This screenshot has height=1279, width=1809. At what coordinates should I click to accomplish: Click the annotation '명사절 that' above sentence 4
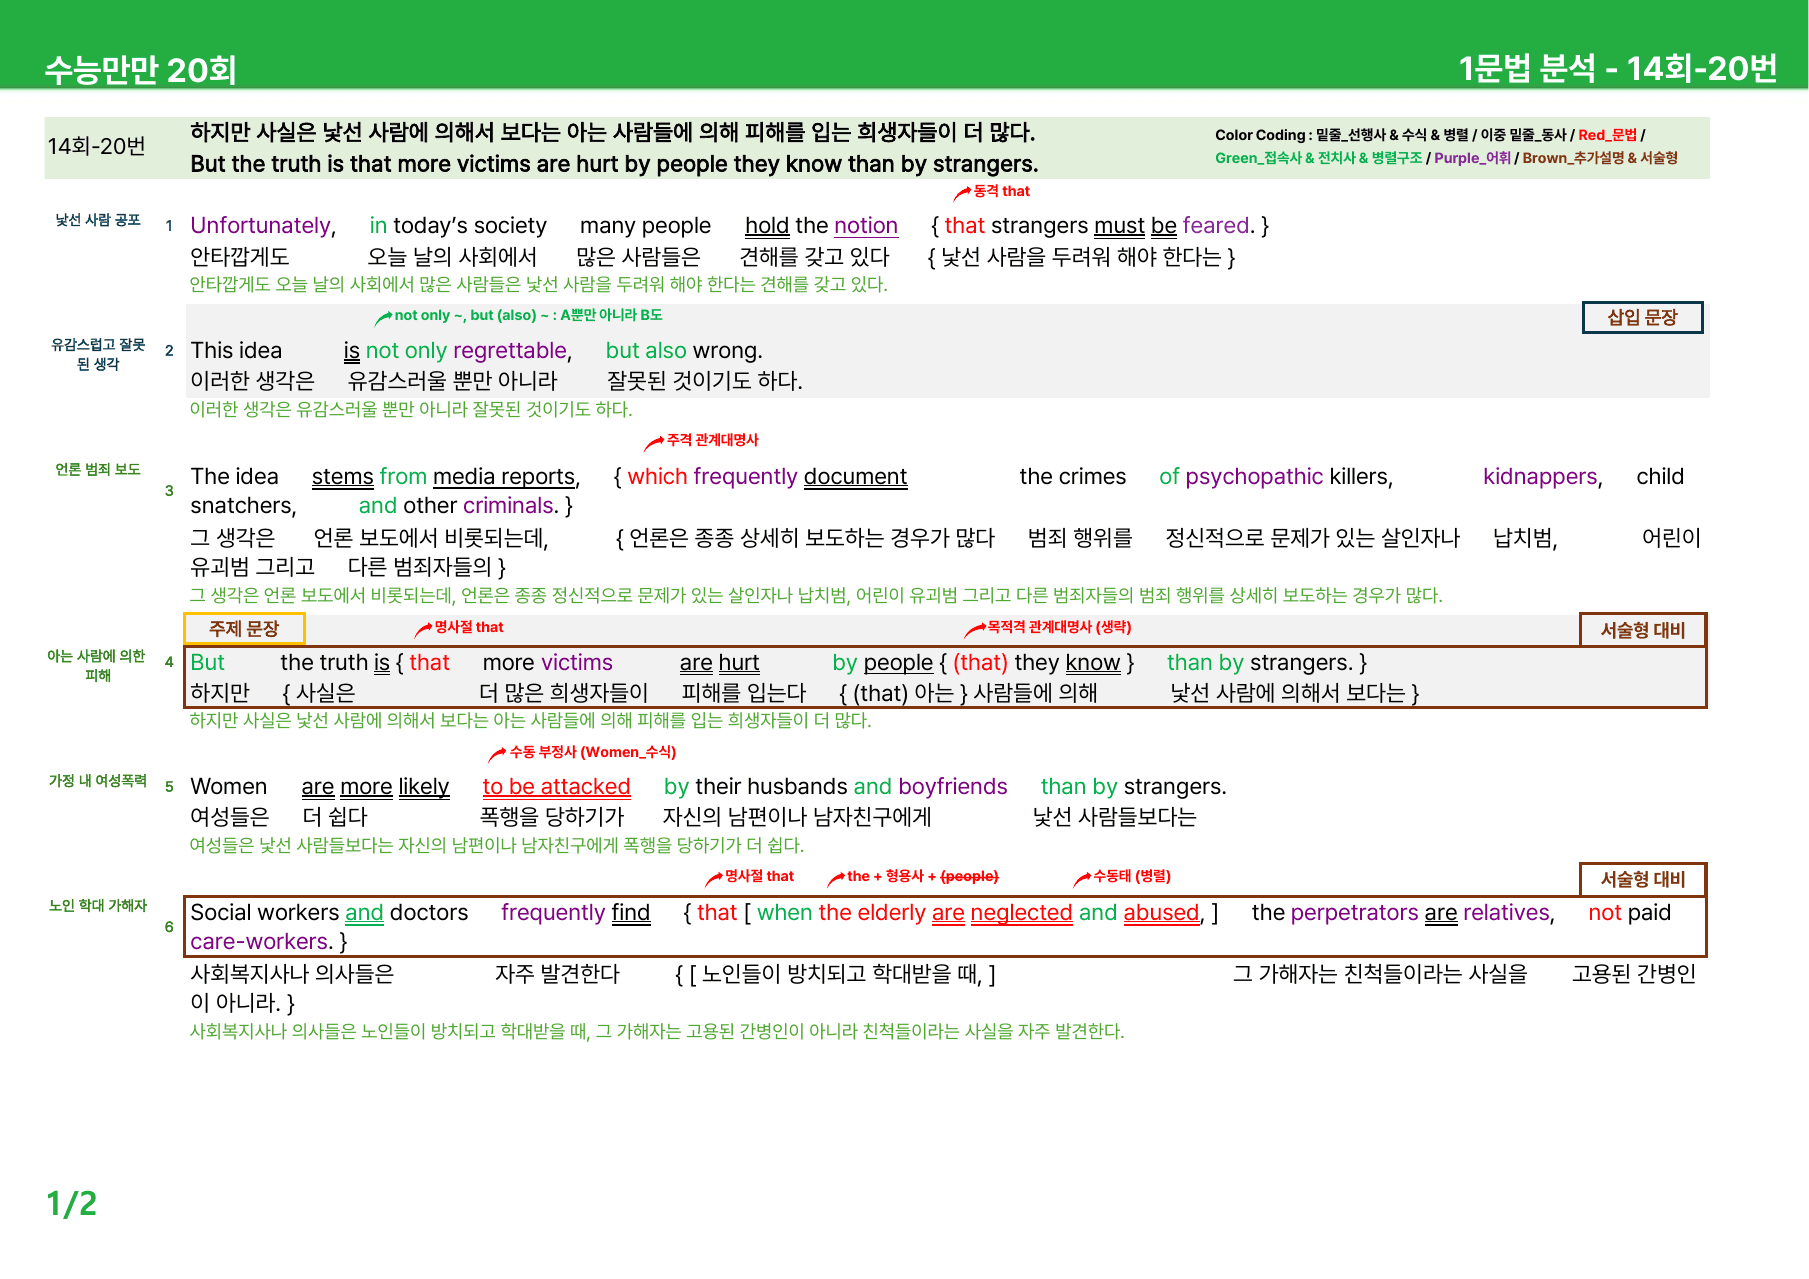[468, 627]
